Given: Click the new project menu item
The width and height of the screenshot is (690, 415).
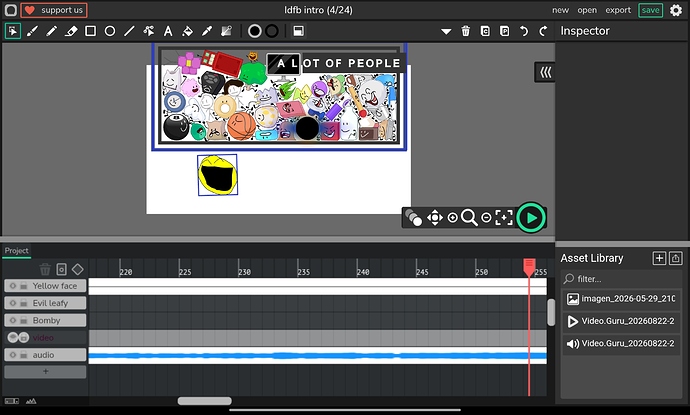Looking at the screenshot, I should 560,10.
